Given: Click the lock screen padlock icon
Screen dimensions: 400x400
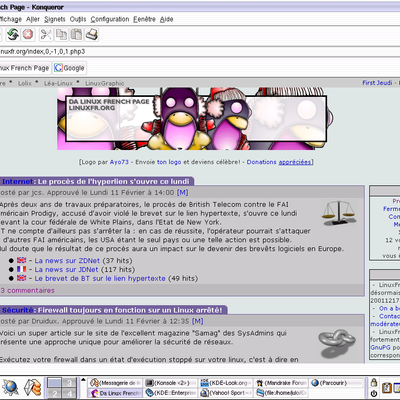Looking at the screenshot, I should point(374,382).
